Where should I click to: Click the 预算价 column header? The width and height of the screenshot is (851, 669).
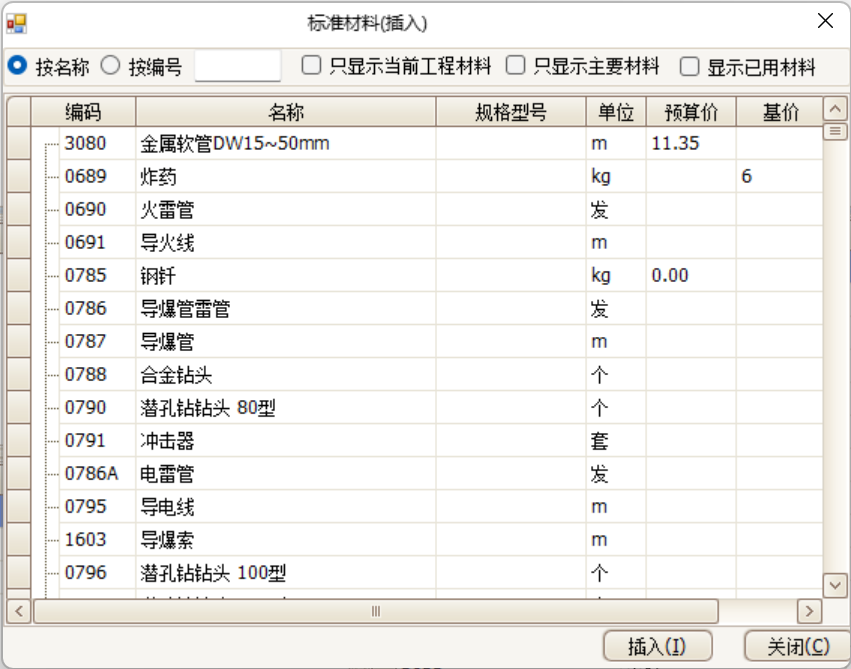point(691,112)
